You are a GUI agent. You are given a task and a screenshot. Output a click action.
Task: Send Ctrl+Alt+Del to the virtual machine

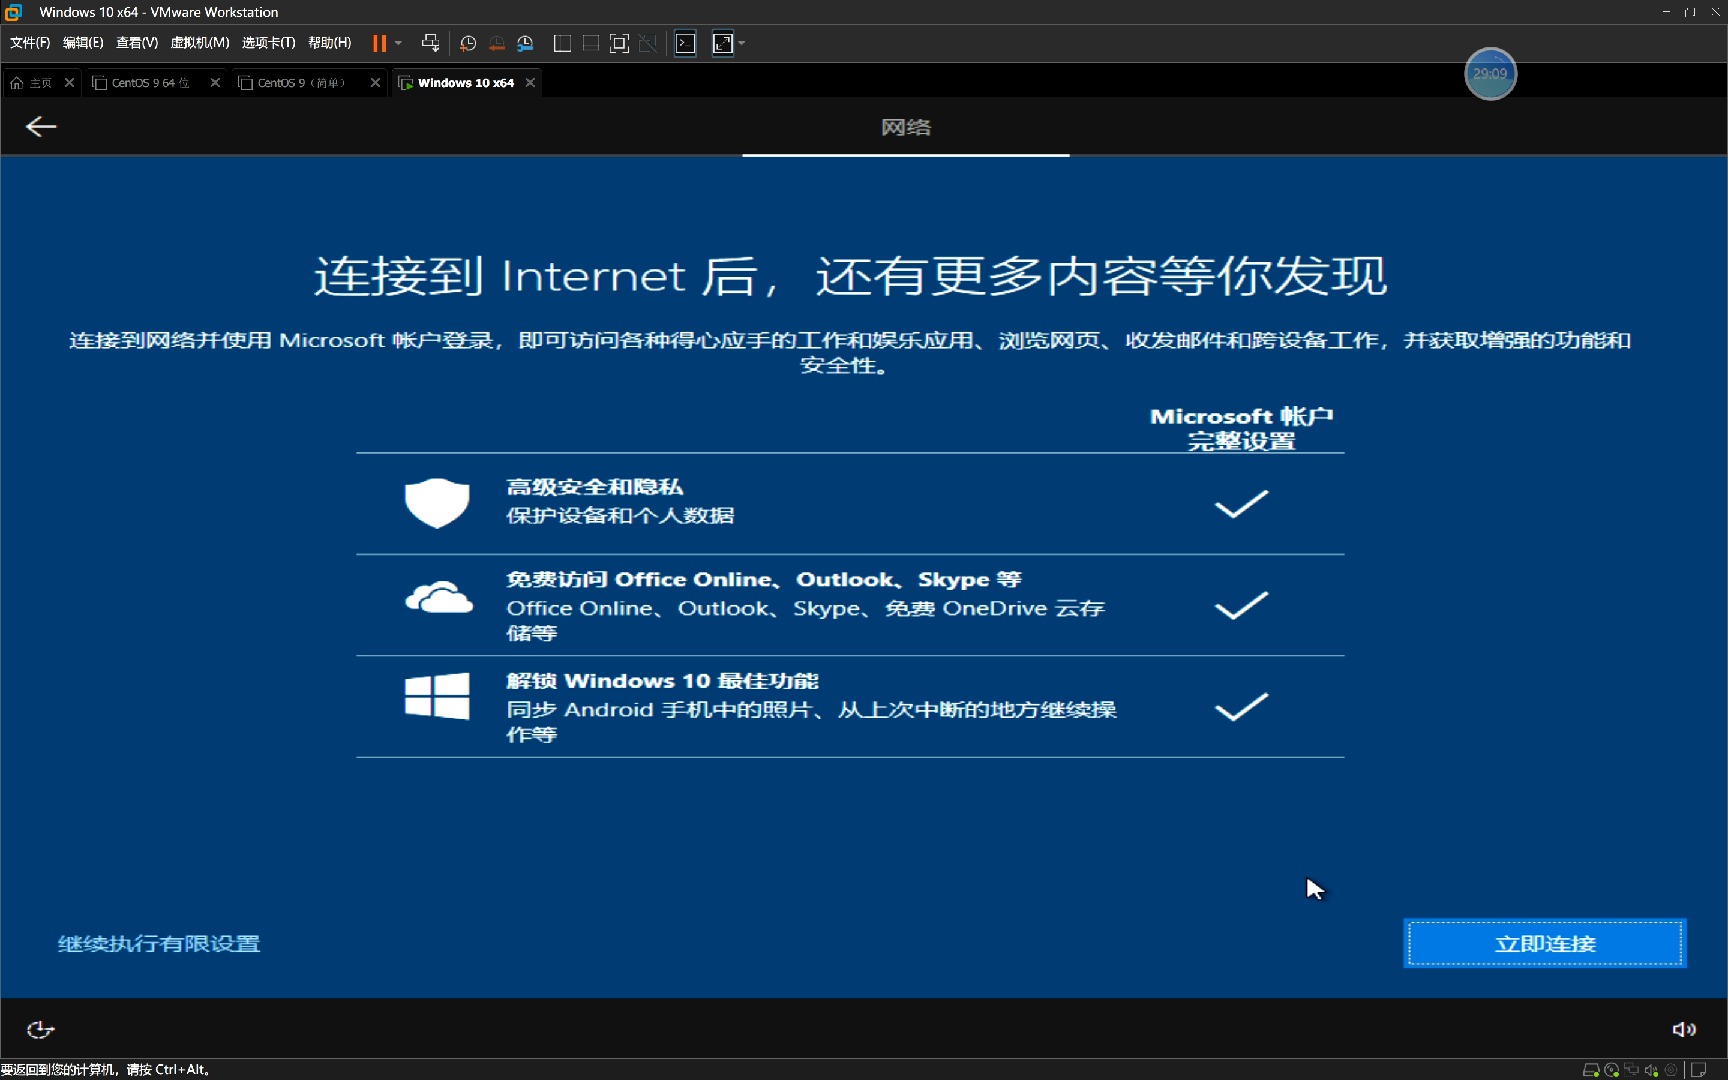(x=430, y=43)
